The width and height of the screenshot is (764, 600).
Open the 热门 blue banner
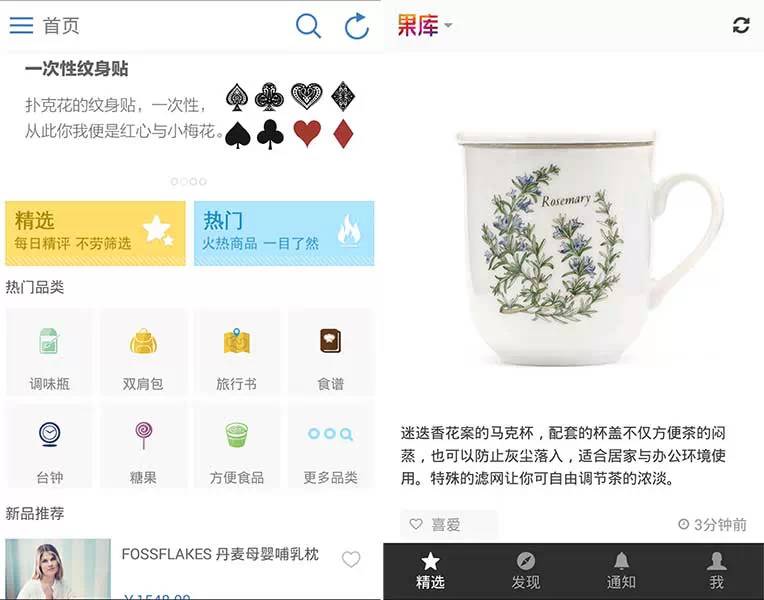coord(284,233)
